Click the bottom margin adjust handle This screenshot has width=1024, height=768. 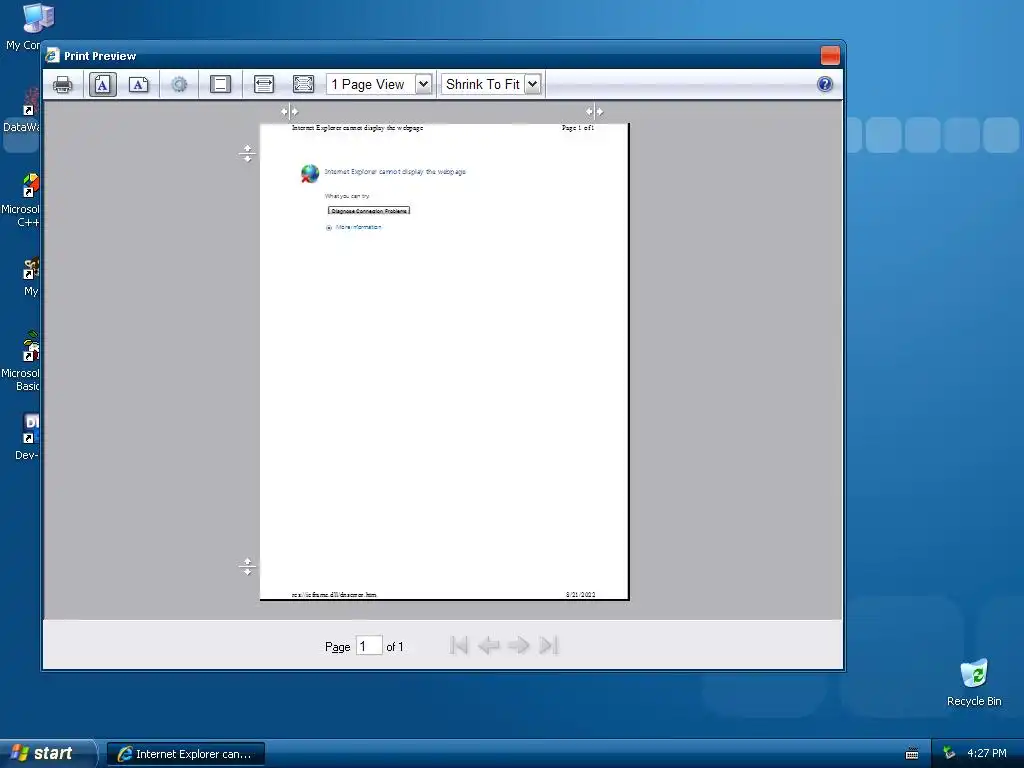(247, 566)
